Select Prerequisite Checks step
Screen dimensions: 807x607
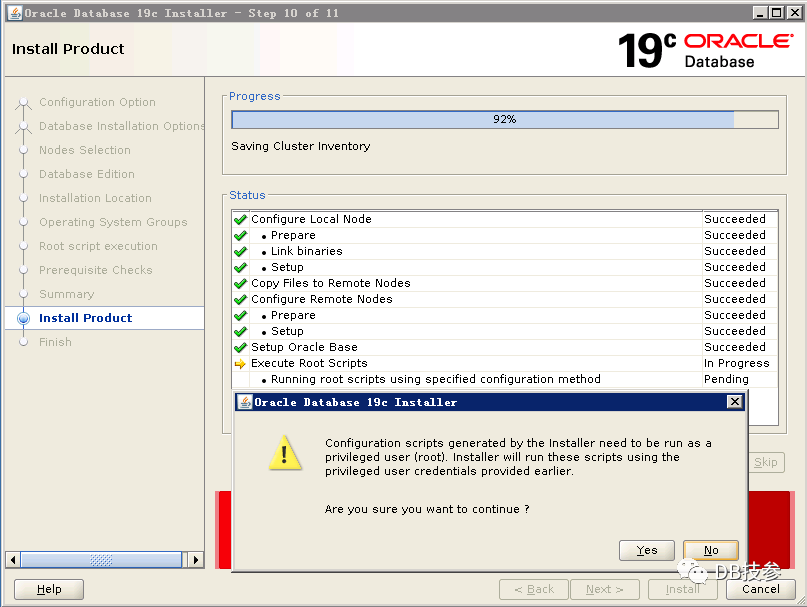pos(96,270)
